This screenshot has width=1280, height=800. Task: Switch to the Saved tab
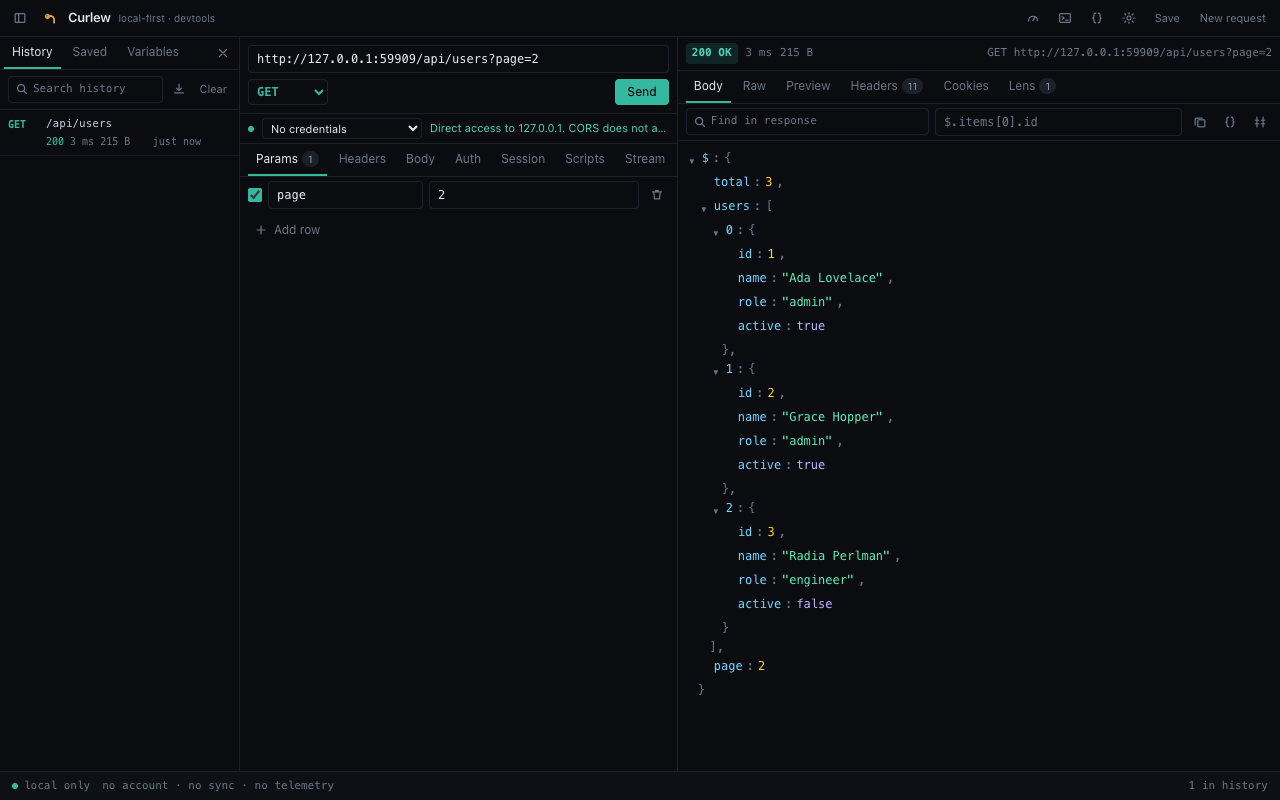(x=89, y=52)
